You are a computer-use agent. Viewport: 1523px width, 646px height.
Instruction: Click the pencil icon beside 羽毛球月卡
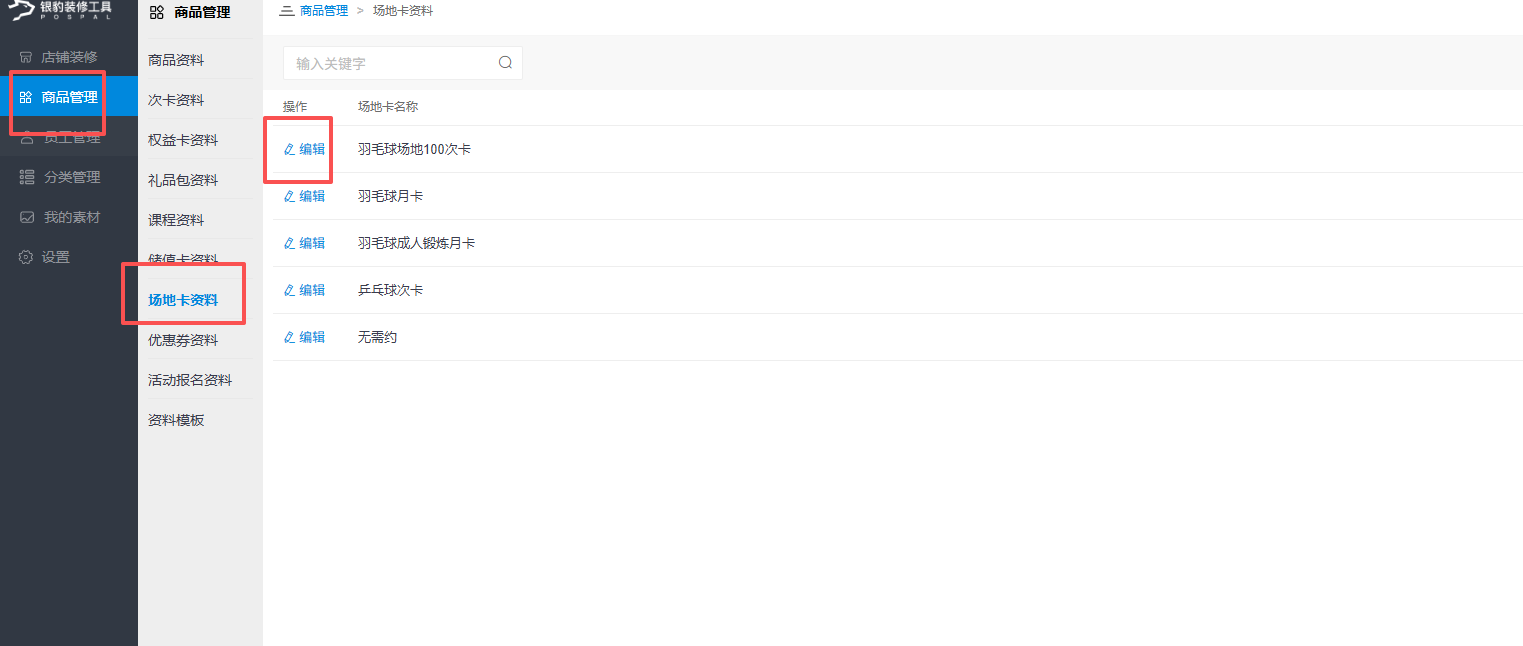pos(290,196)
